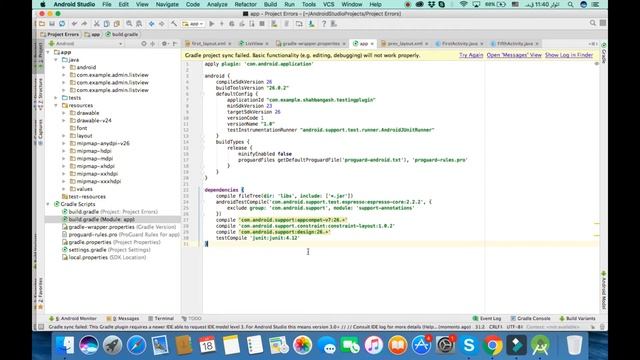Open the Android project view dropdown
This screenshot has width=640, height=360.
[86, 44]
